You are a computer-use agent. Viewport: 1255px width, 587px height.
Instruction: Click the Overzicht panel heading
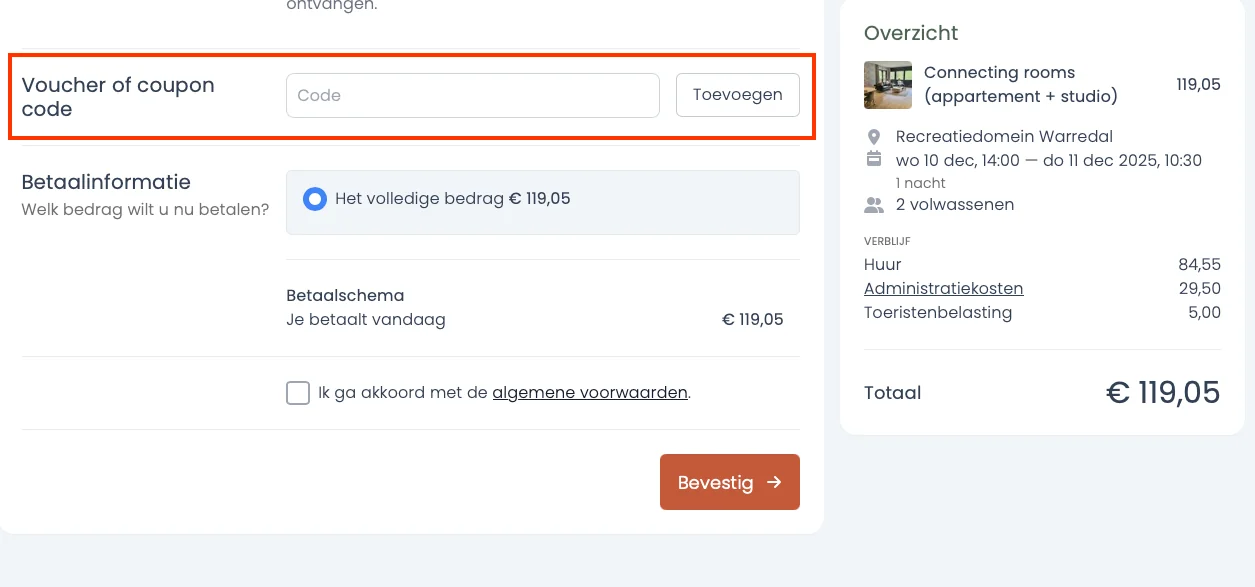(911, 33)
